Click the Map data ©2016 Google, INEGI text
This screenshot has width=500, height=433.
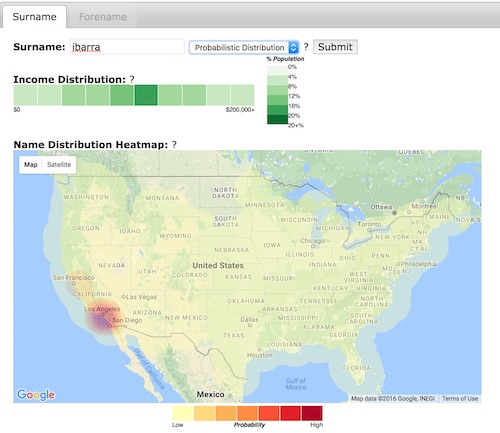click(393, 399)
